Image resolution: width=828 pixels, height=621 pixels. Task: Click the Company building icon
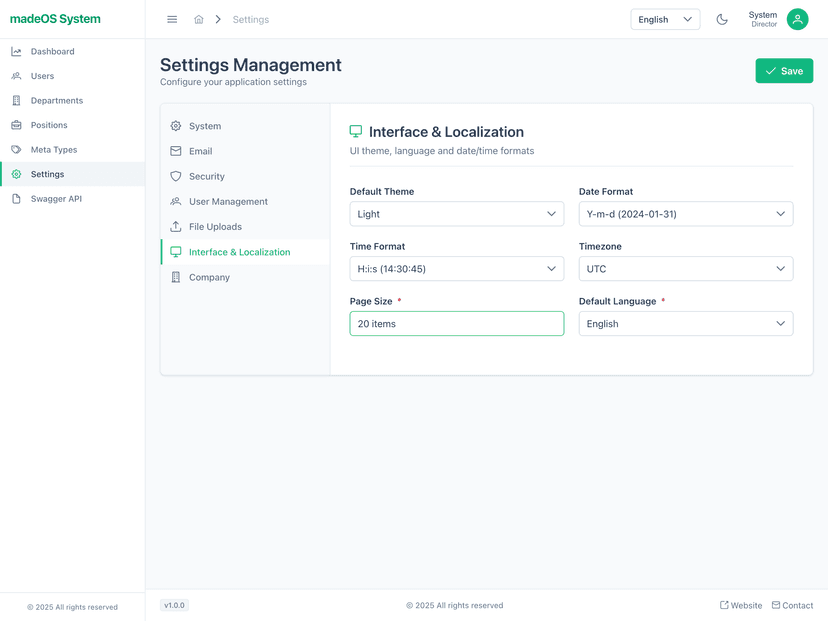[176, 277]
